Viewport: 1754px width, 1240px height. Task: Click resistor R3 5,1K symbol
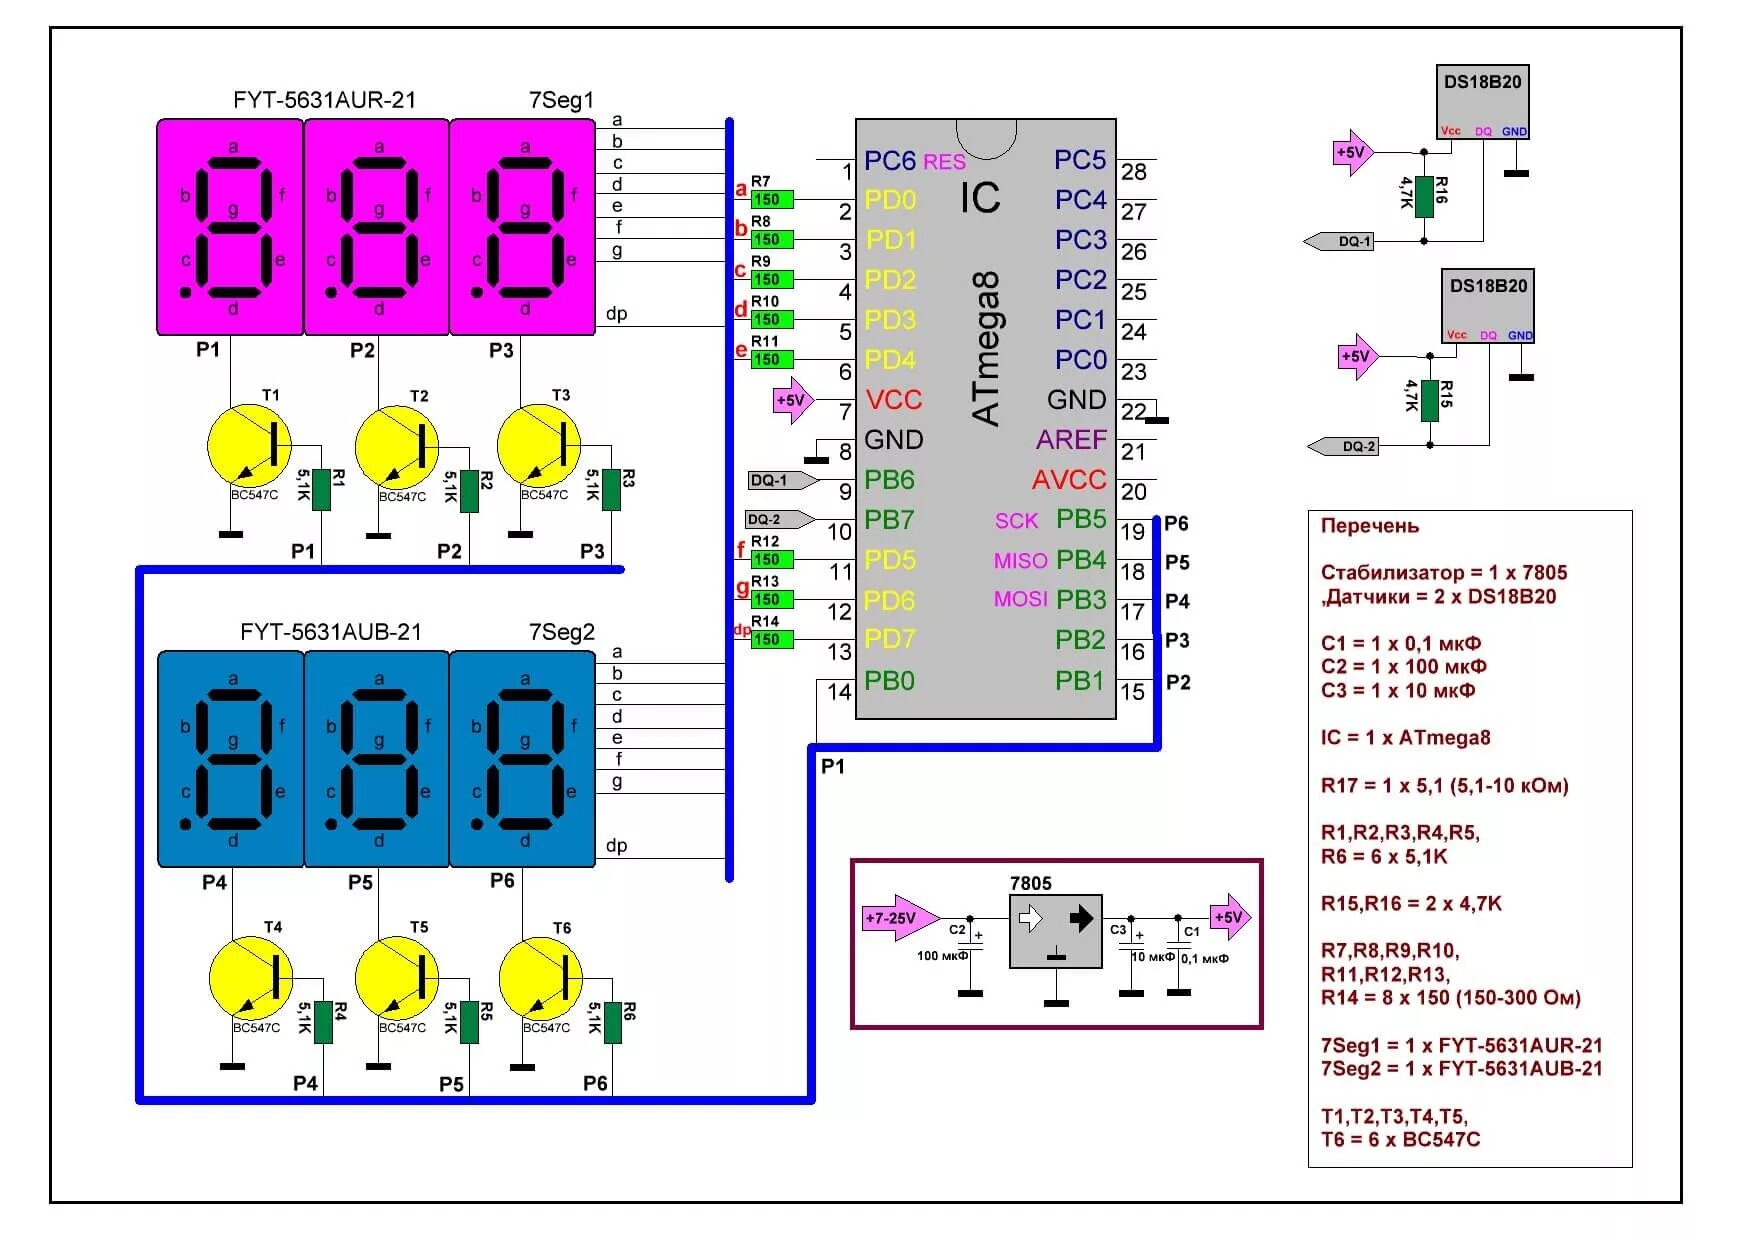611,490
